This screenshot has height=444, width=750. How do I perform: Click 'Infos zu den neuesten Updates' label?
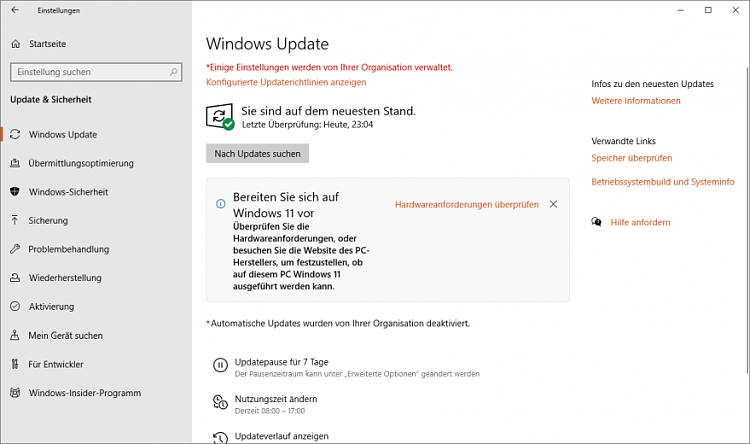pos(652,84)
